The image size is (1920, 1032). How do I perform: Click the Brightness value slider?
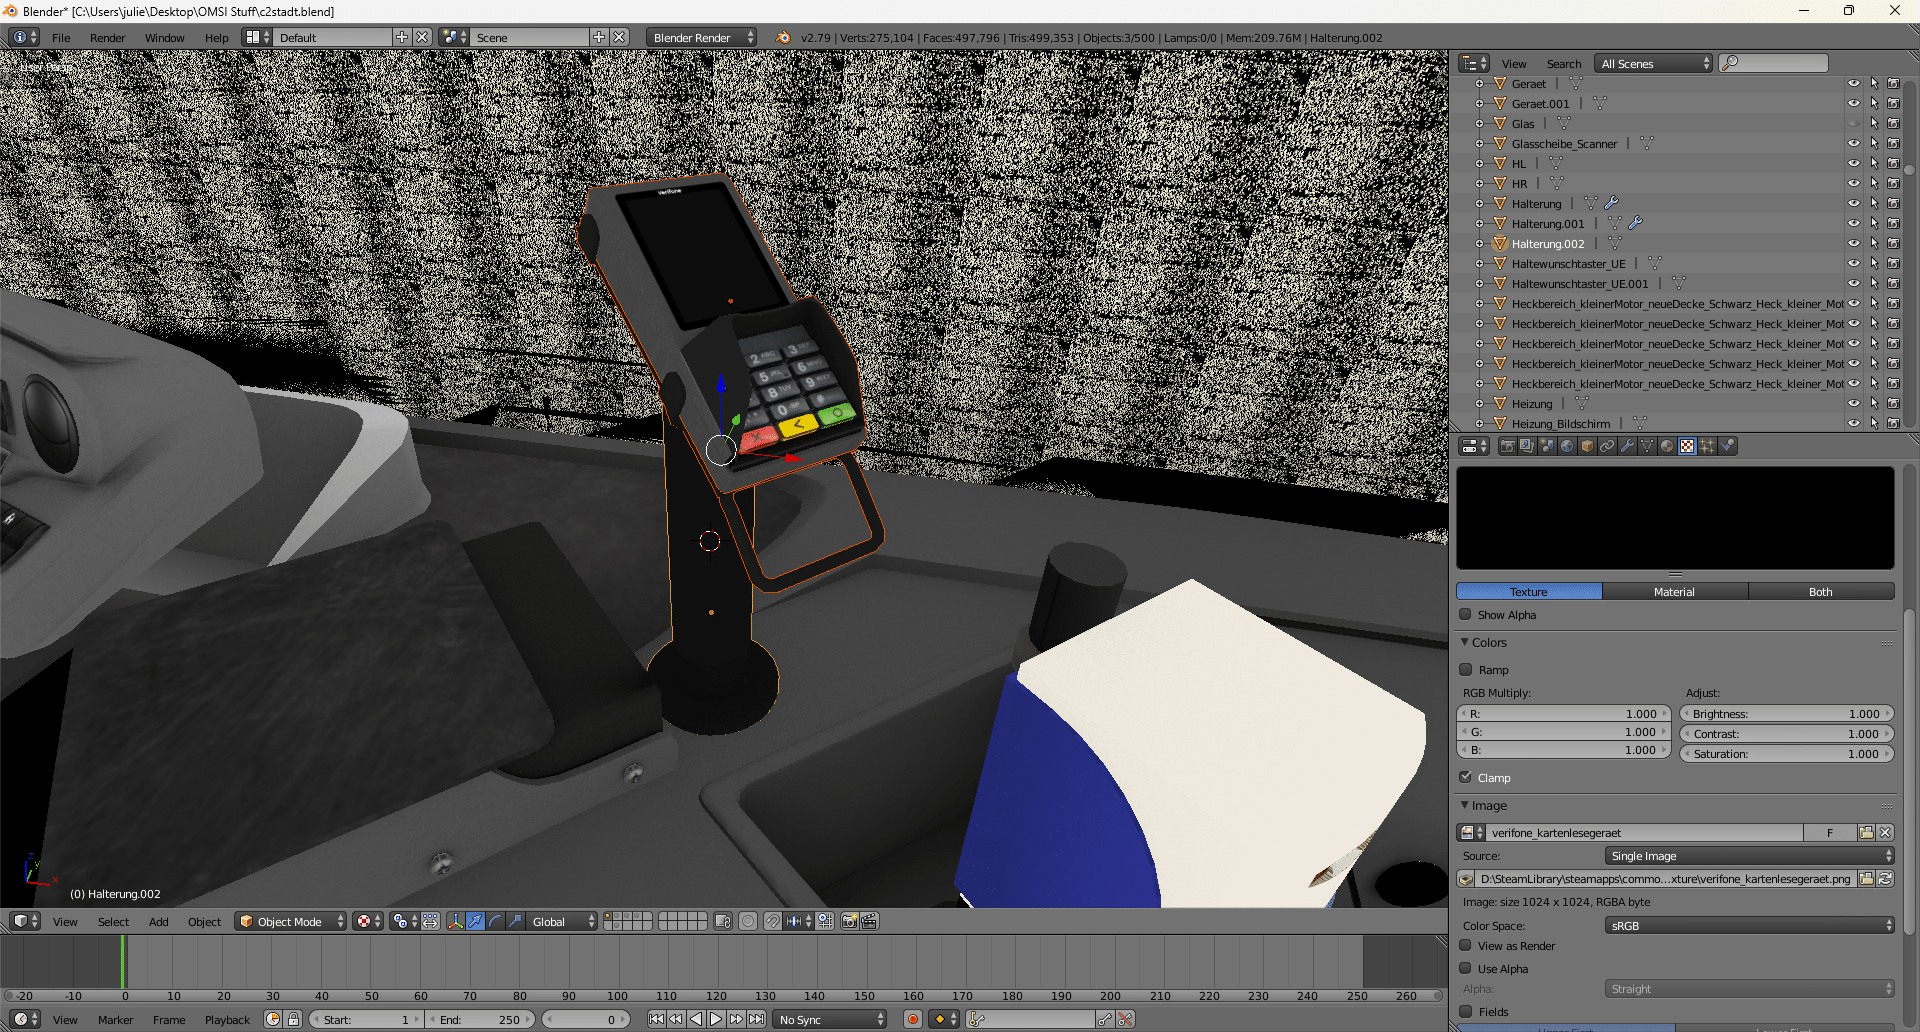pos(1786,714)
